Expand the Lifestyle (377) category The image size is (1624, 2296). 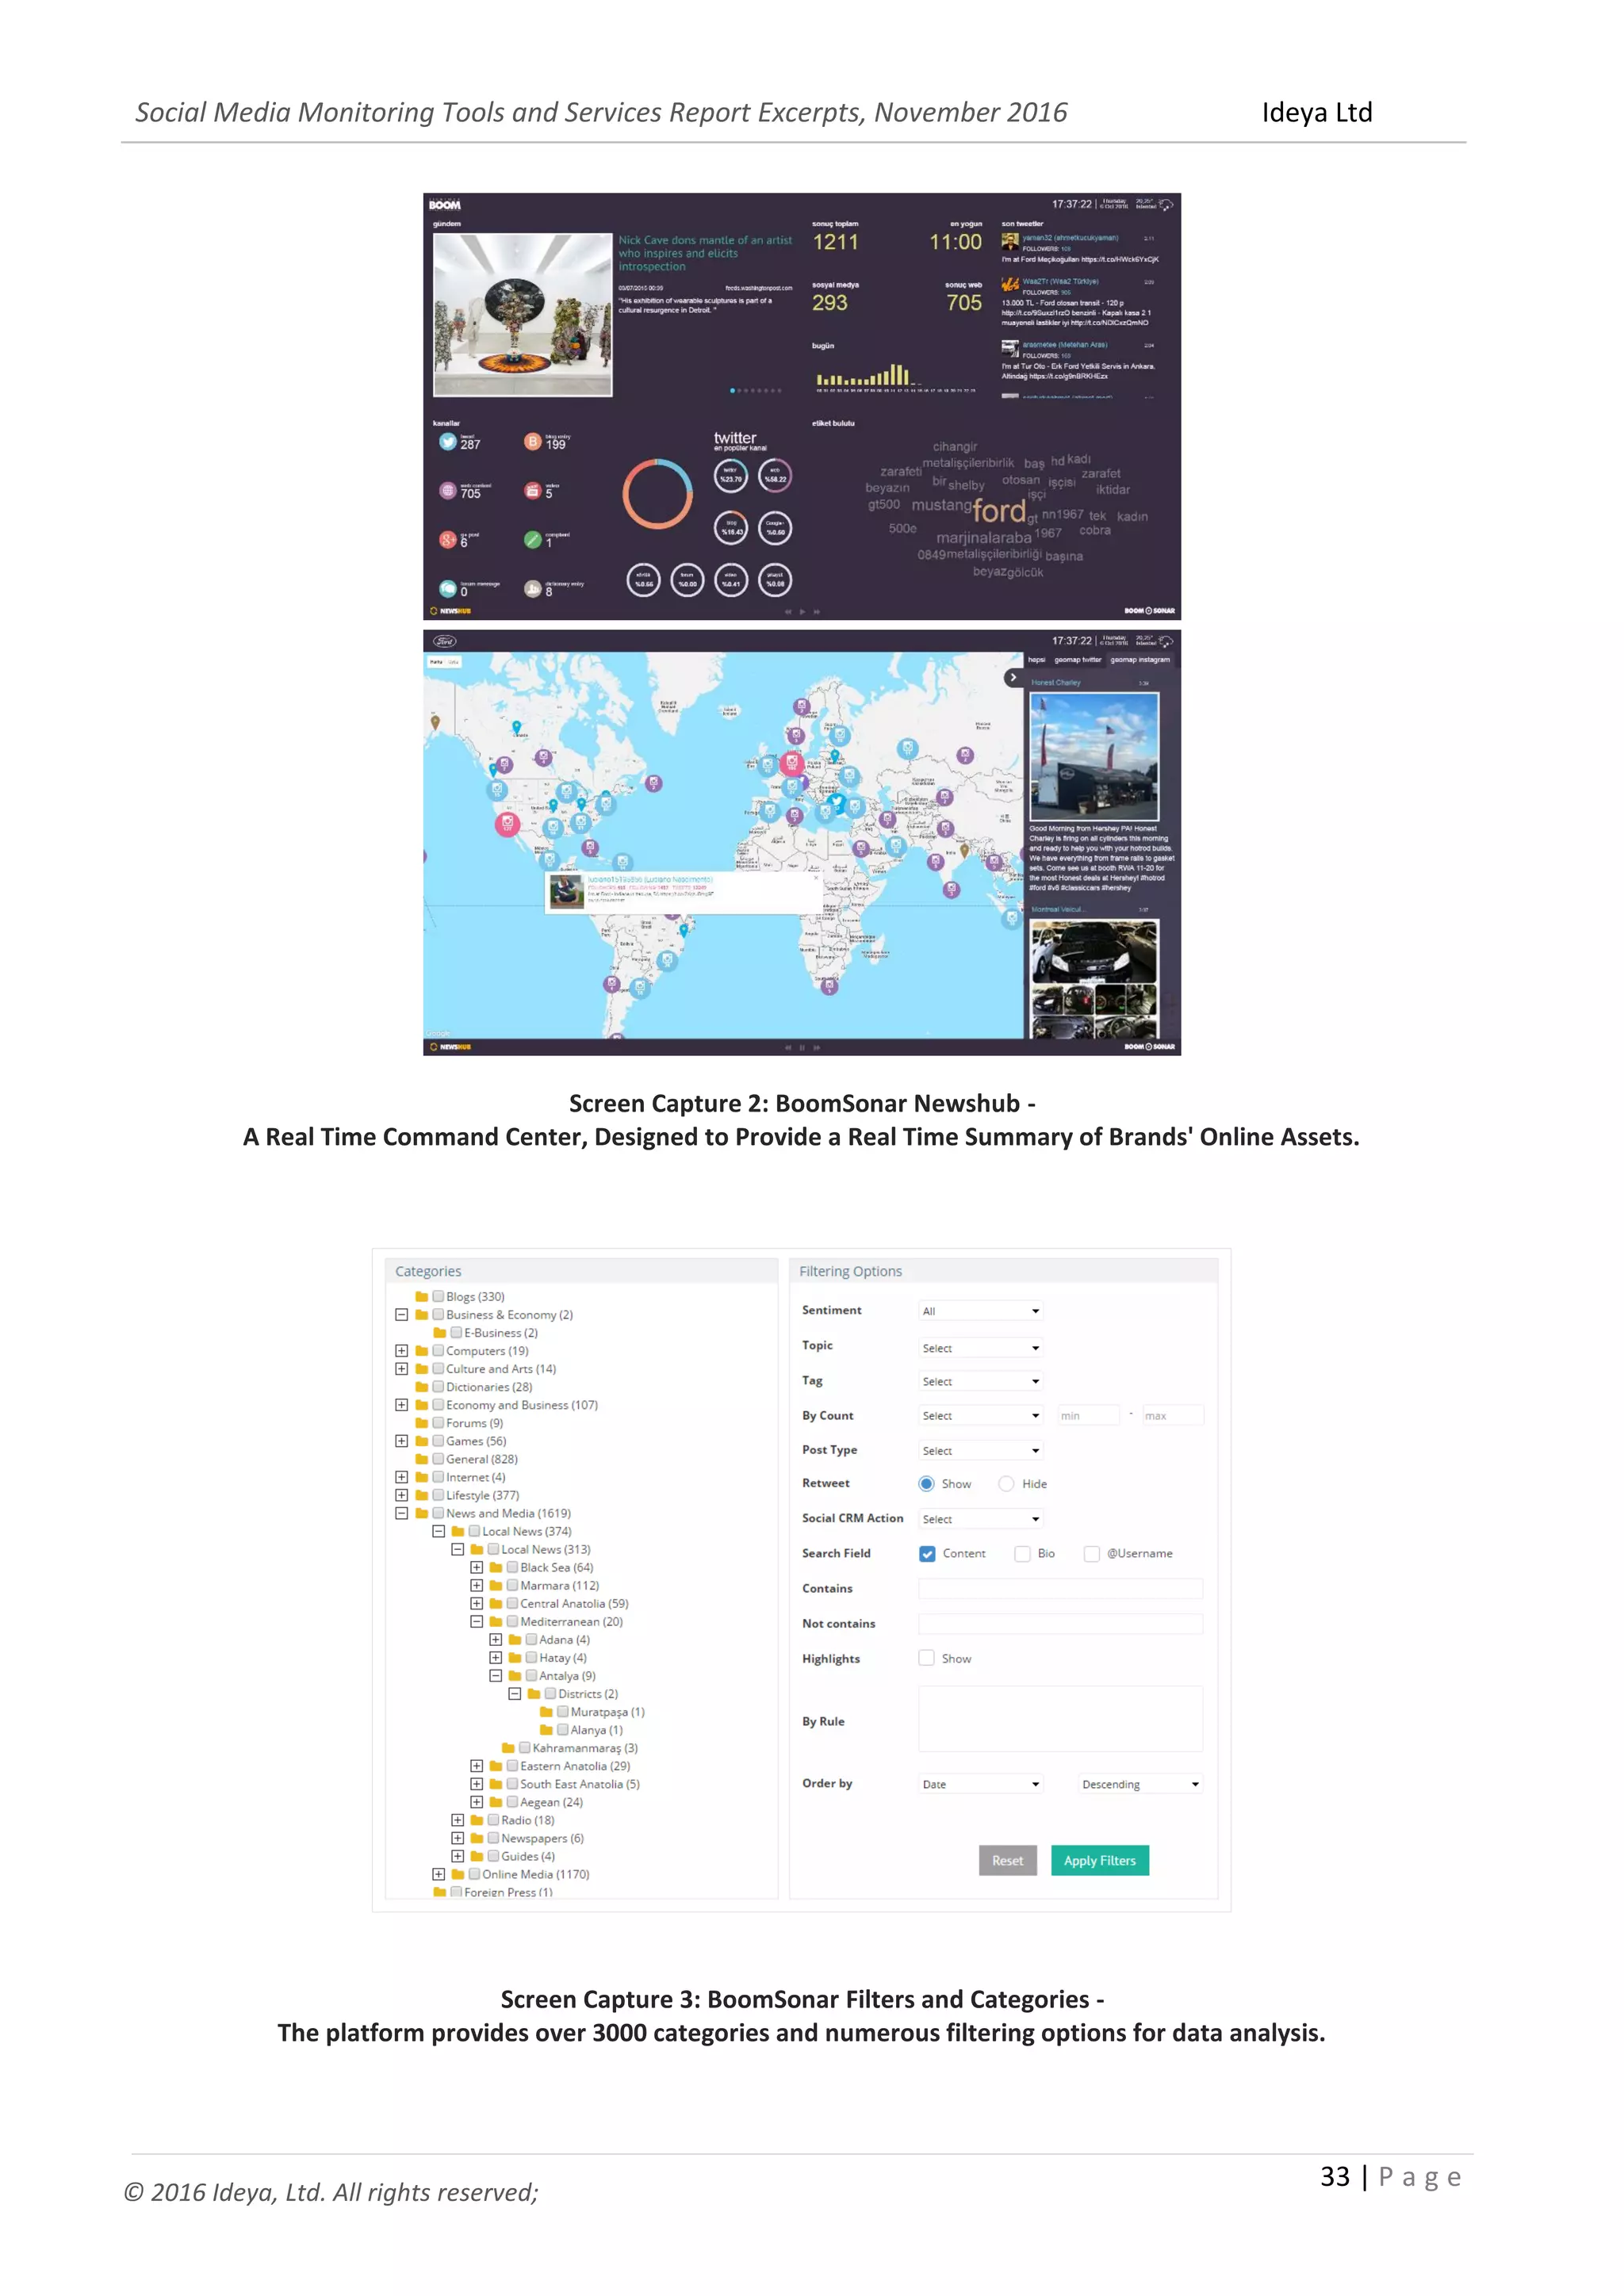click(401, 1495)
